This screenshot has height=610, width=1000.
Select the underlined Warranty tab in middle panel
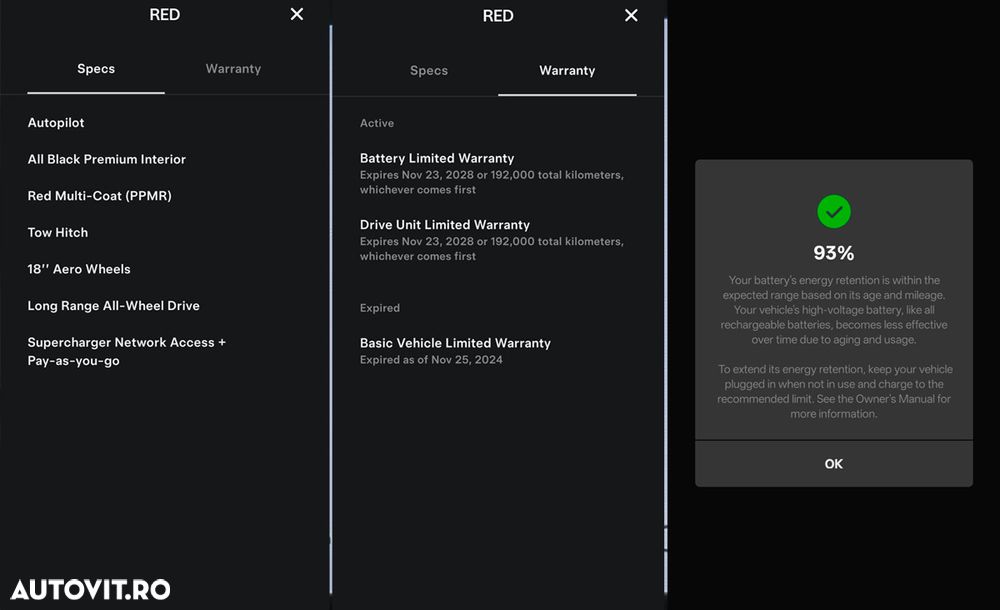point(567,71)
